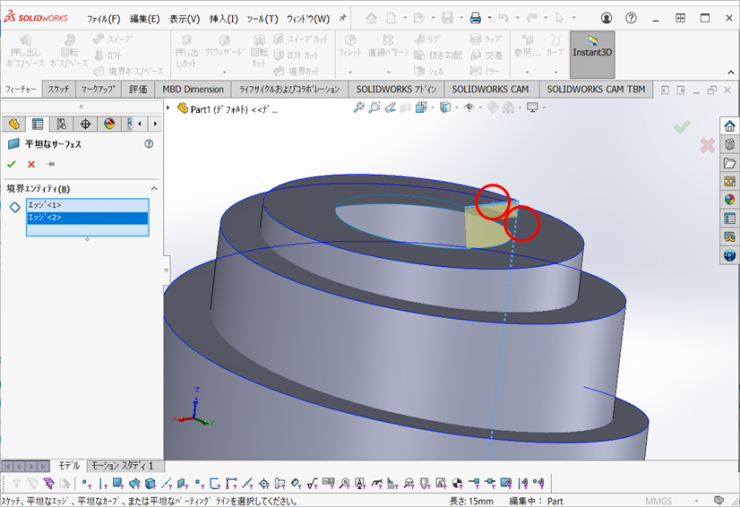Open the DisplayManager color sphere tab
This screenshot has width=740, height=507.
pyautogui.click(x=109, y=124)
